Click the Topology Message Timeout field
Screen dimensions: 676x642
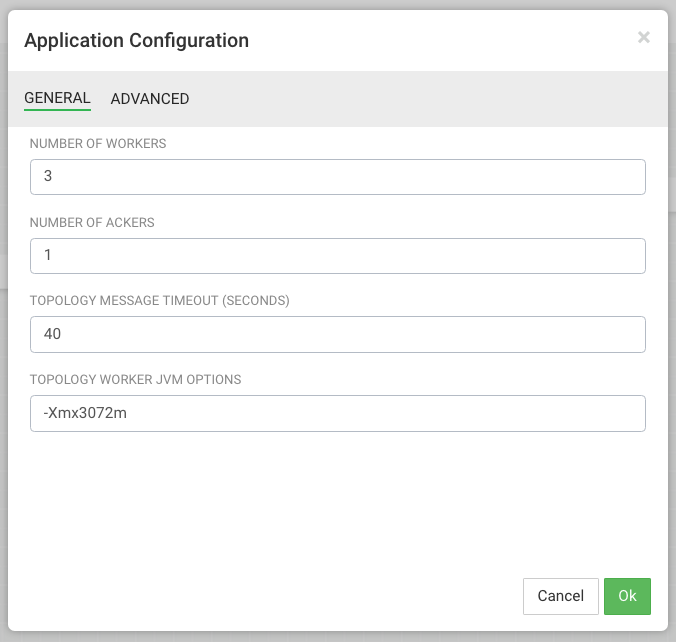pyautogui.click(x=338, y=335)
